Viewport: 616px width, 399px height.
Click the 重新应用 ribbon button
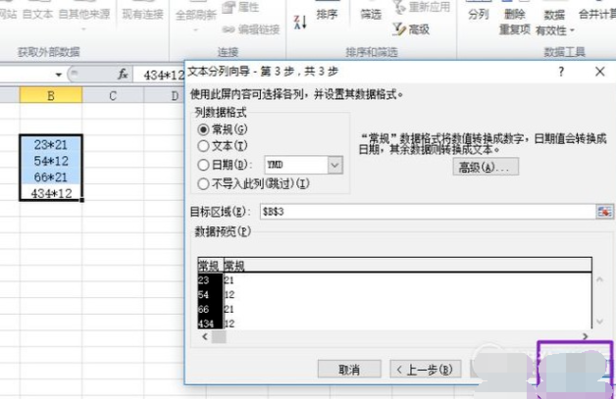click(421, 7)
